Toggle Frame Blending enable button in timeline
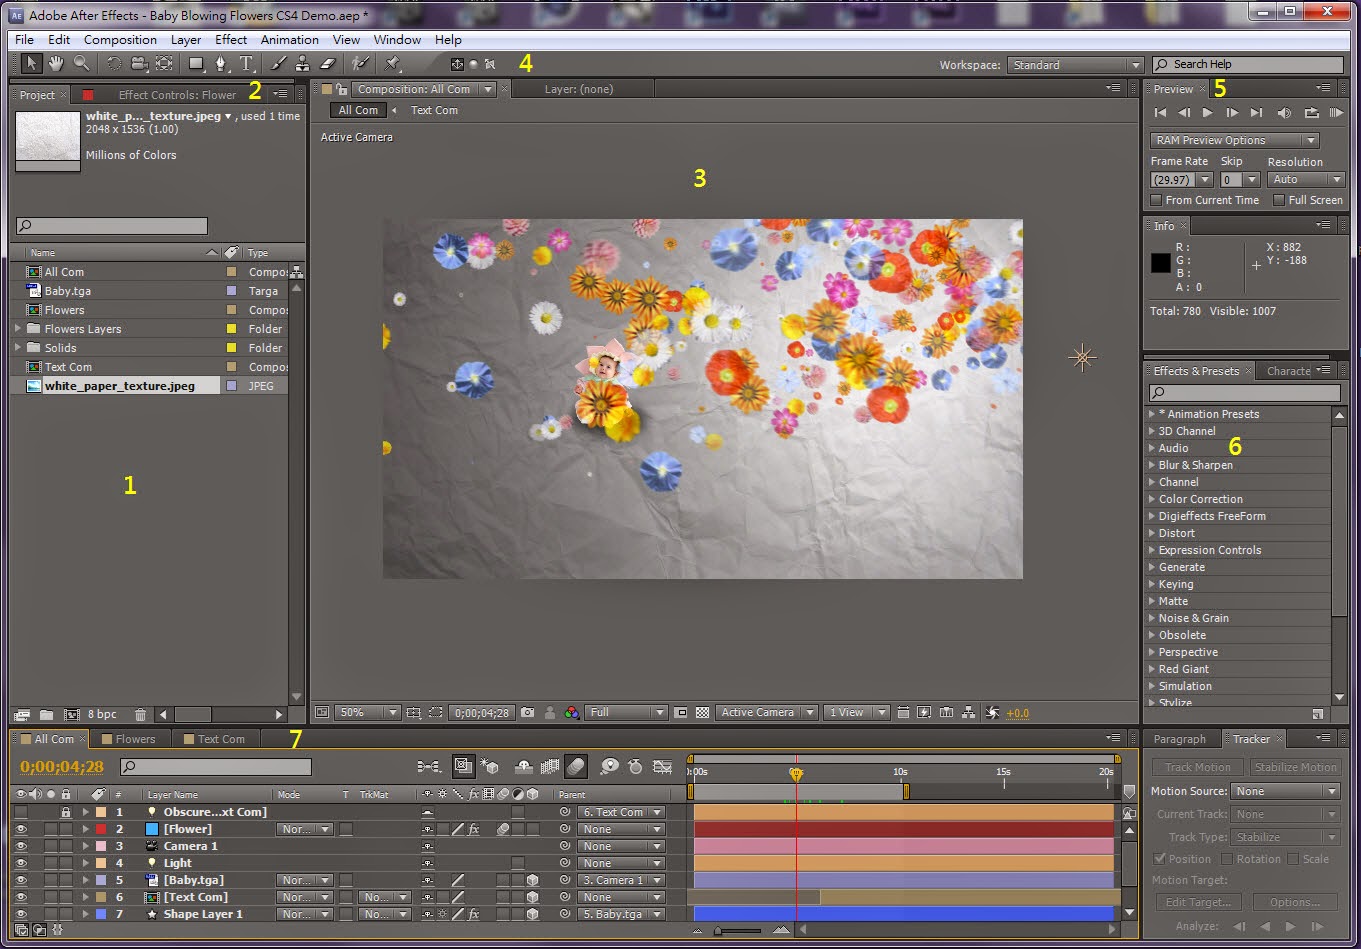 coord(549,766)
